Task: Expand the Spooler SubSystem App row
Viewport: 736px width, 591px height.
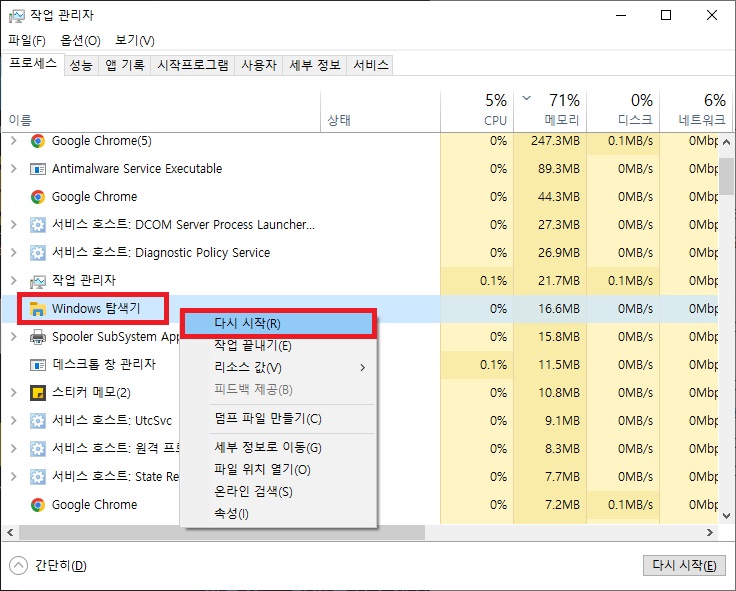Action: (x=14, y=337)
